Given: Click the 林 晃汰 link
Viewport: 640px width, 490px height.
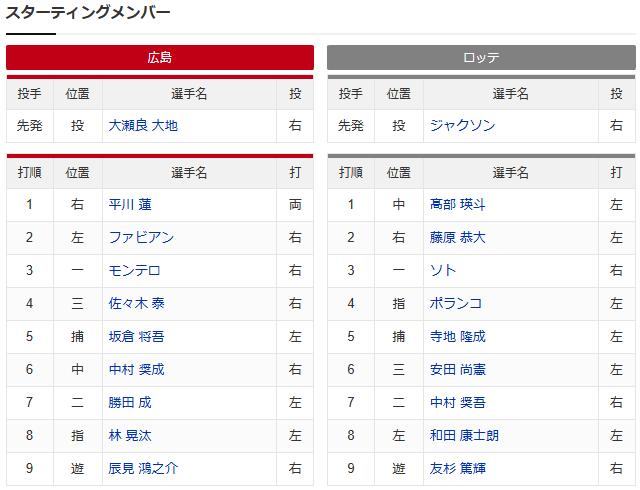Looking at the screenshot, I should (130, 435).
